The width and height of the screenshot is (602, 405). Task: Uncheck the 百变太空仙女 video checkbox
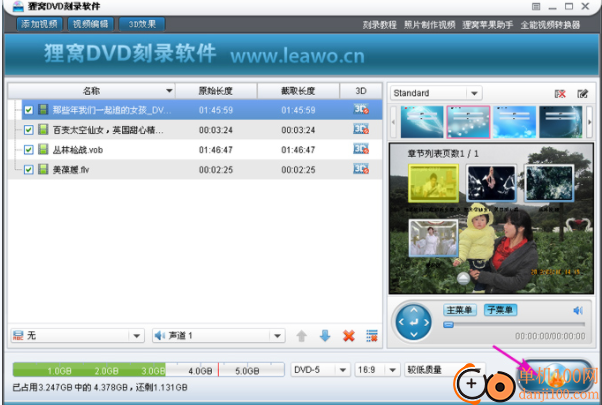click(28, 130)
